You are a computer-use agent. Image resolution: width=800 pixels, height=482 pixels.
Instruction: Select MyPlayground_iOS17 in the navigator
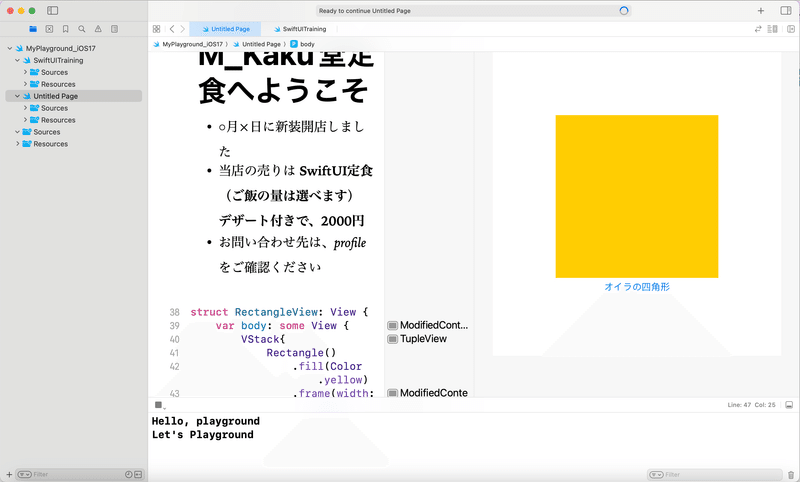[60, 48]
